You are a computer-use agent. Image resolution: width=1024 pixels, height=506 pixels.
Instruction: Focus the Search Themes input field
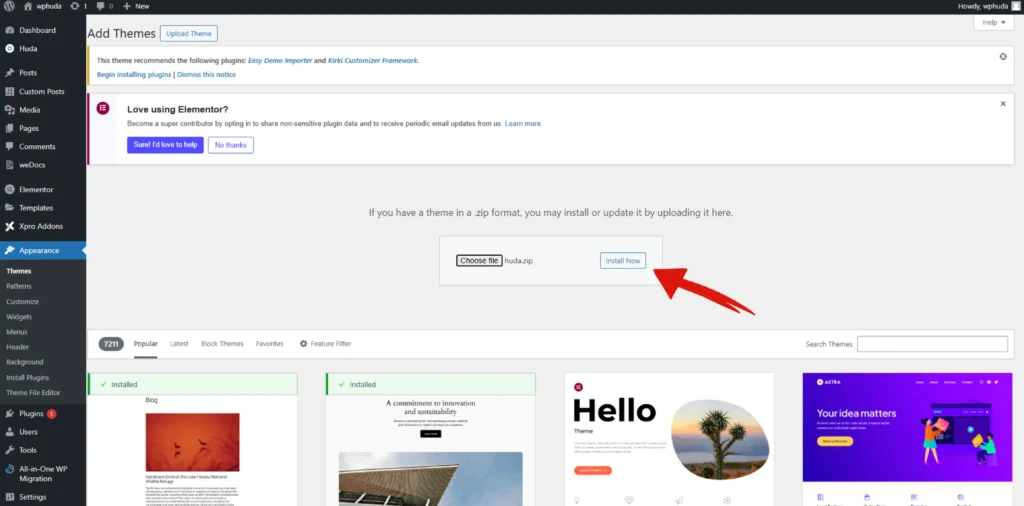coord(932,344)
